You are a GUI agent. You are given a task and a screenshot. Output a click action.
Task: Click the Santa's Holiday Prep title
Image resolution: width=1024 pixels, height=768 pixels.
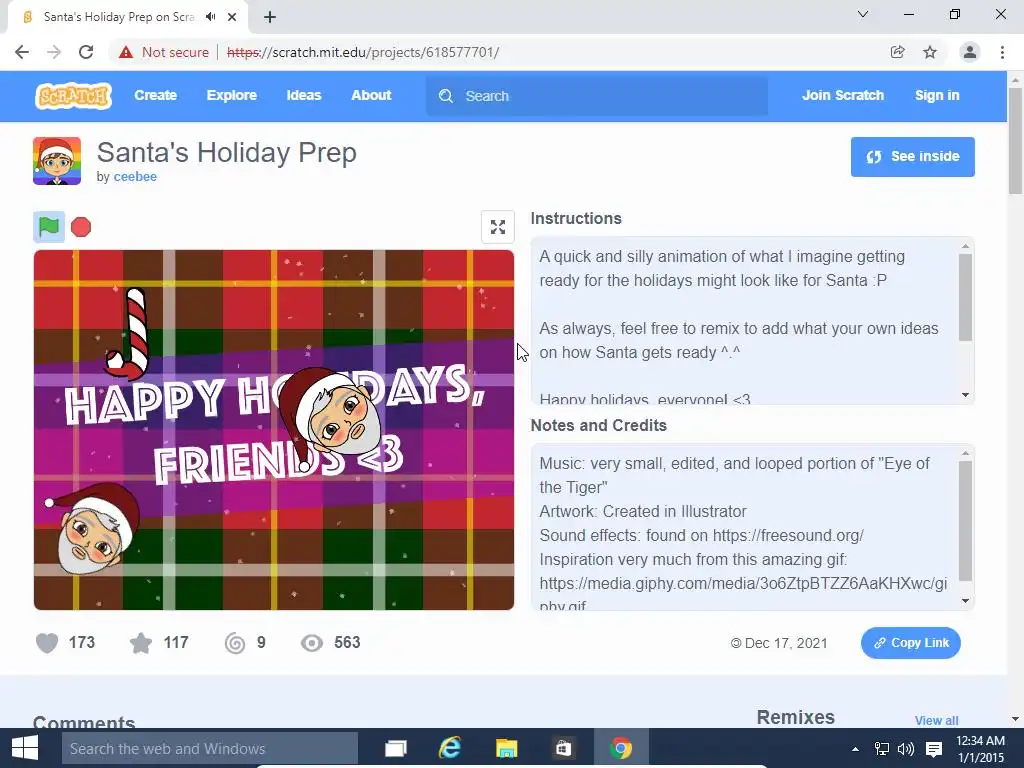[227, 152]
